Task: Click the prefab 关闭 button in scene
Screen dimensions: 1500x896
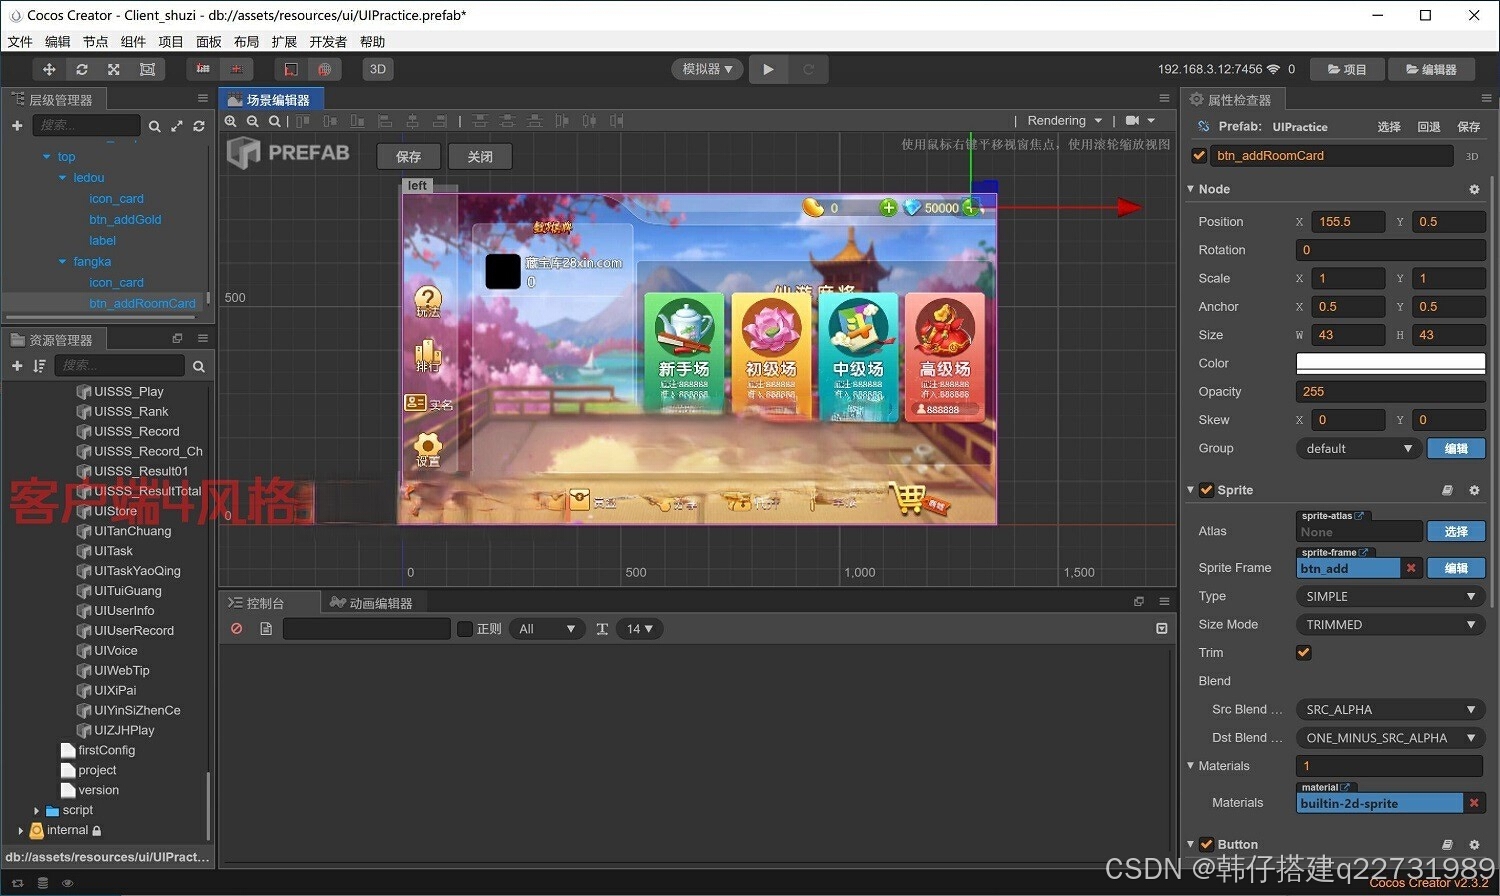Action: [x=480, y=157]
